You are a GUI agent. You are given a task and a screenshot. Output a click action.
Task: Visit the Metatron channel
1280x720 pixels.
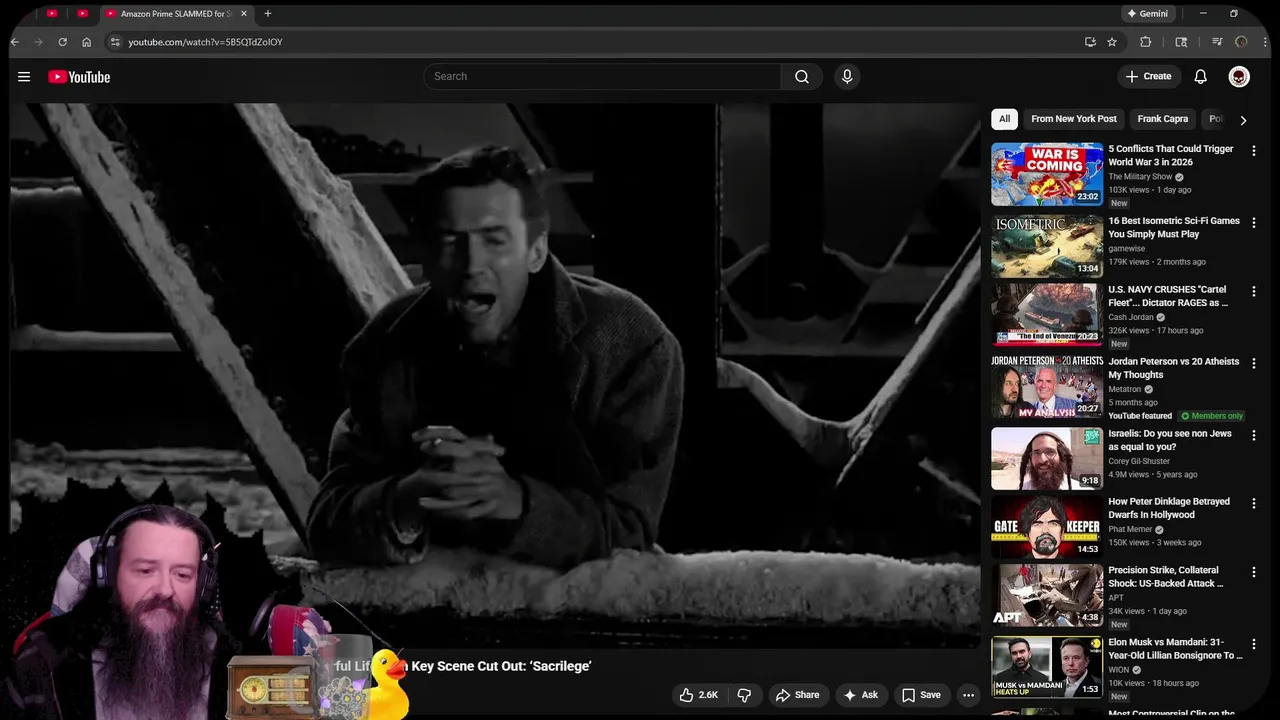pos(1125,389)
